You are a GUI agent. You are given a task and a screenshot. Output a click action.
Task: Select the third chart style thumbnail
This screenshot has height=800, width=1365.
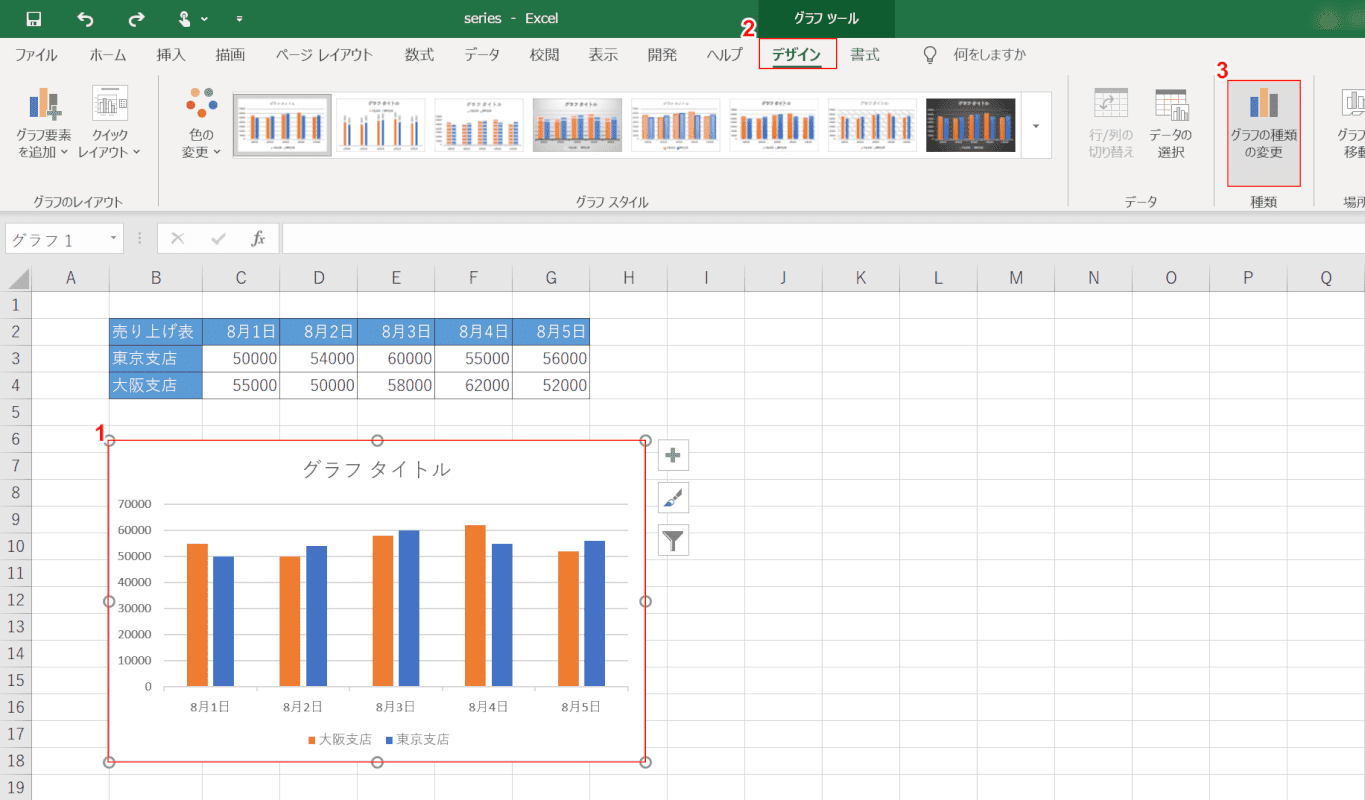pyautogui.click(x=479, y=125)
